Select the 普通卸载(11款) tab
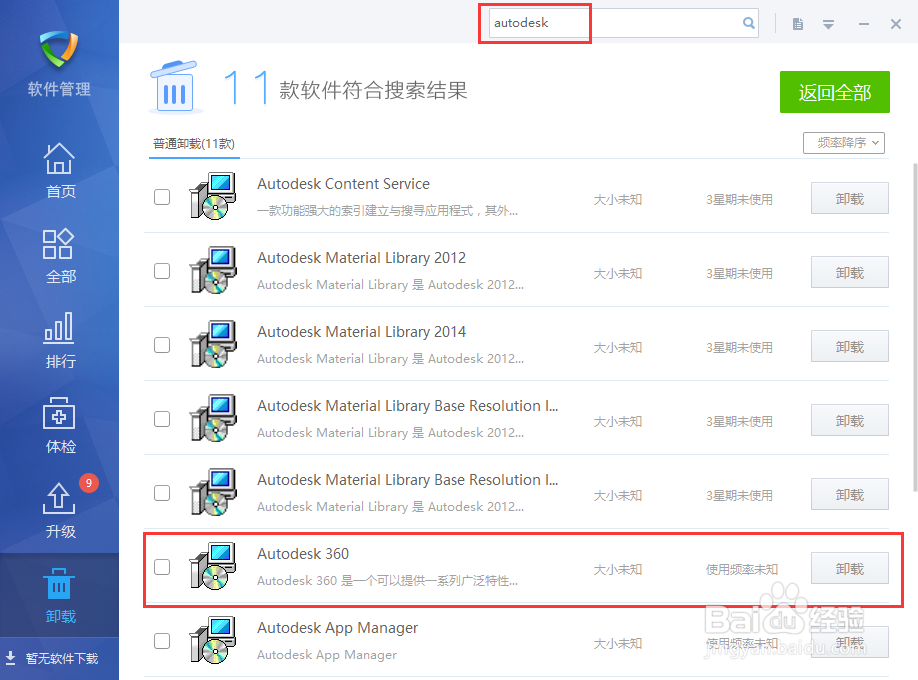The image size is (918, 680). click(194, 144)
